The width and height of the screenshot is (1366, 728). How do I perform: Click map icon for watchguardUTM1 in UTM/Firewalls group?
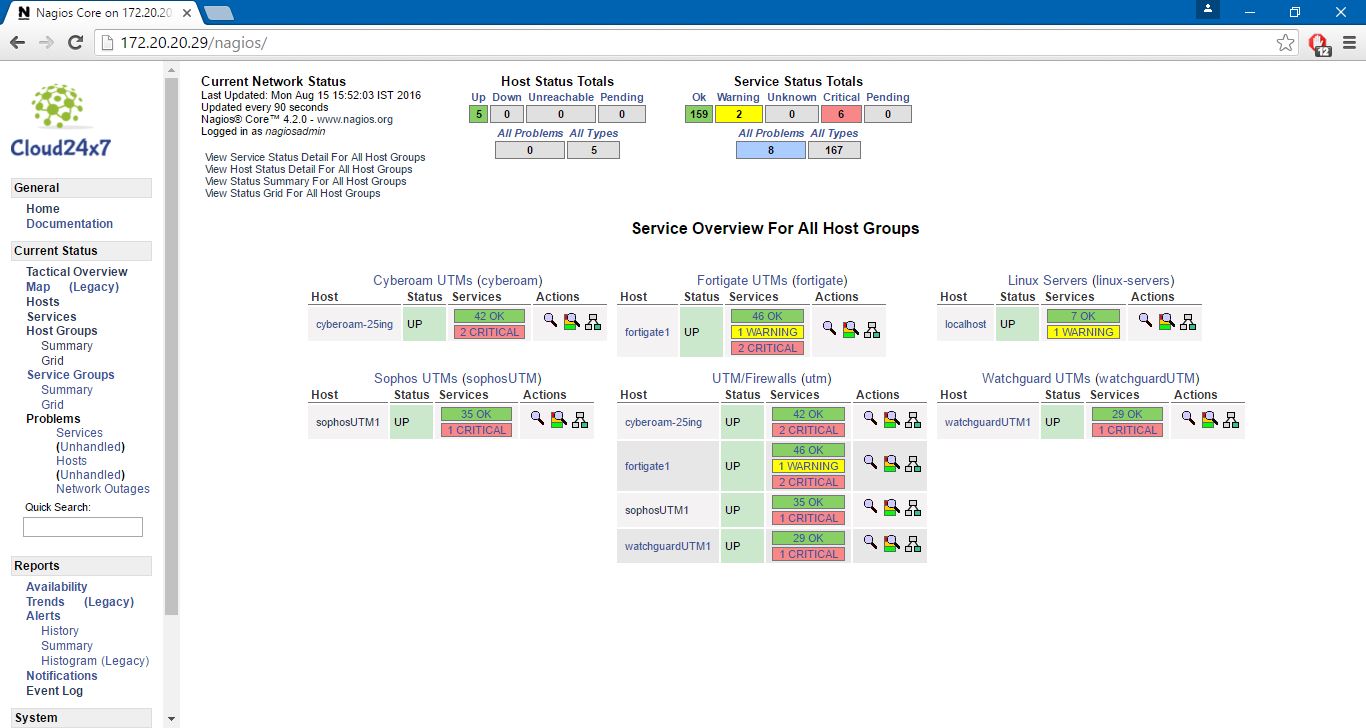click(913, 544)
